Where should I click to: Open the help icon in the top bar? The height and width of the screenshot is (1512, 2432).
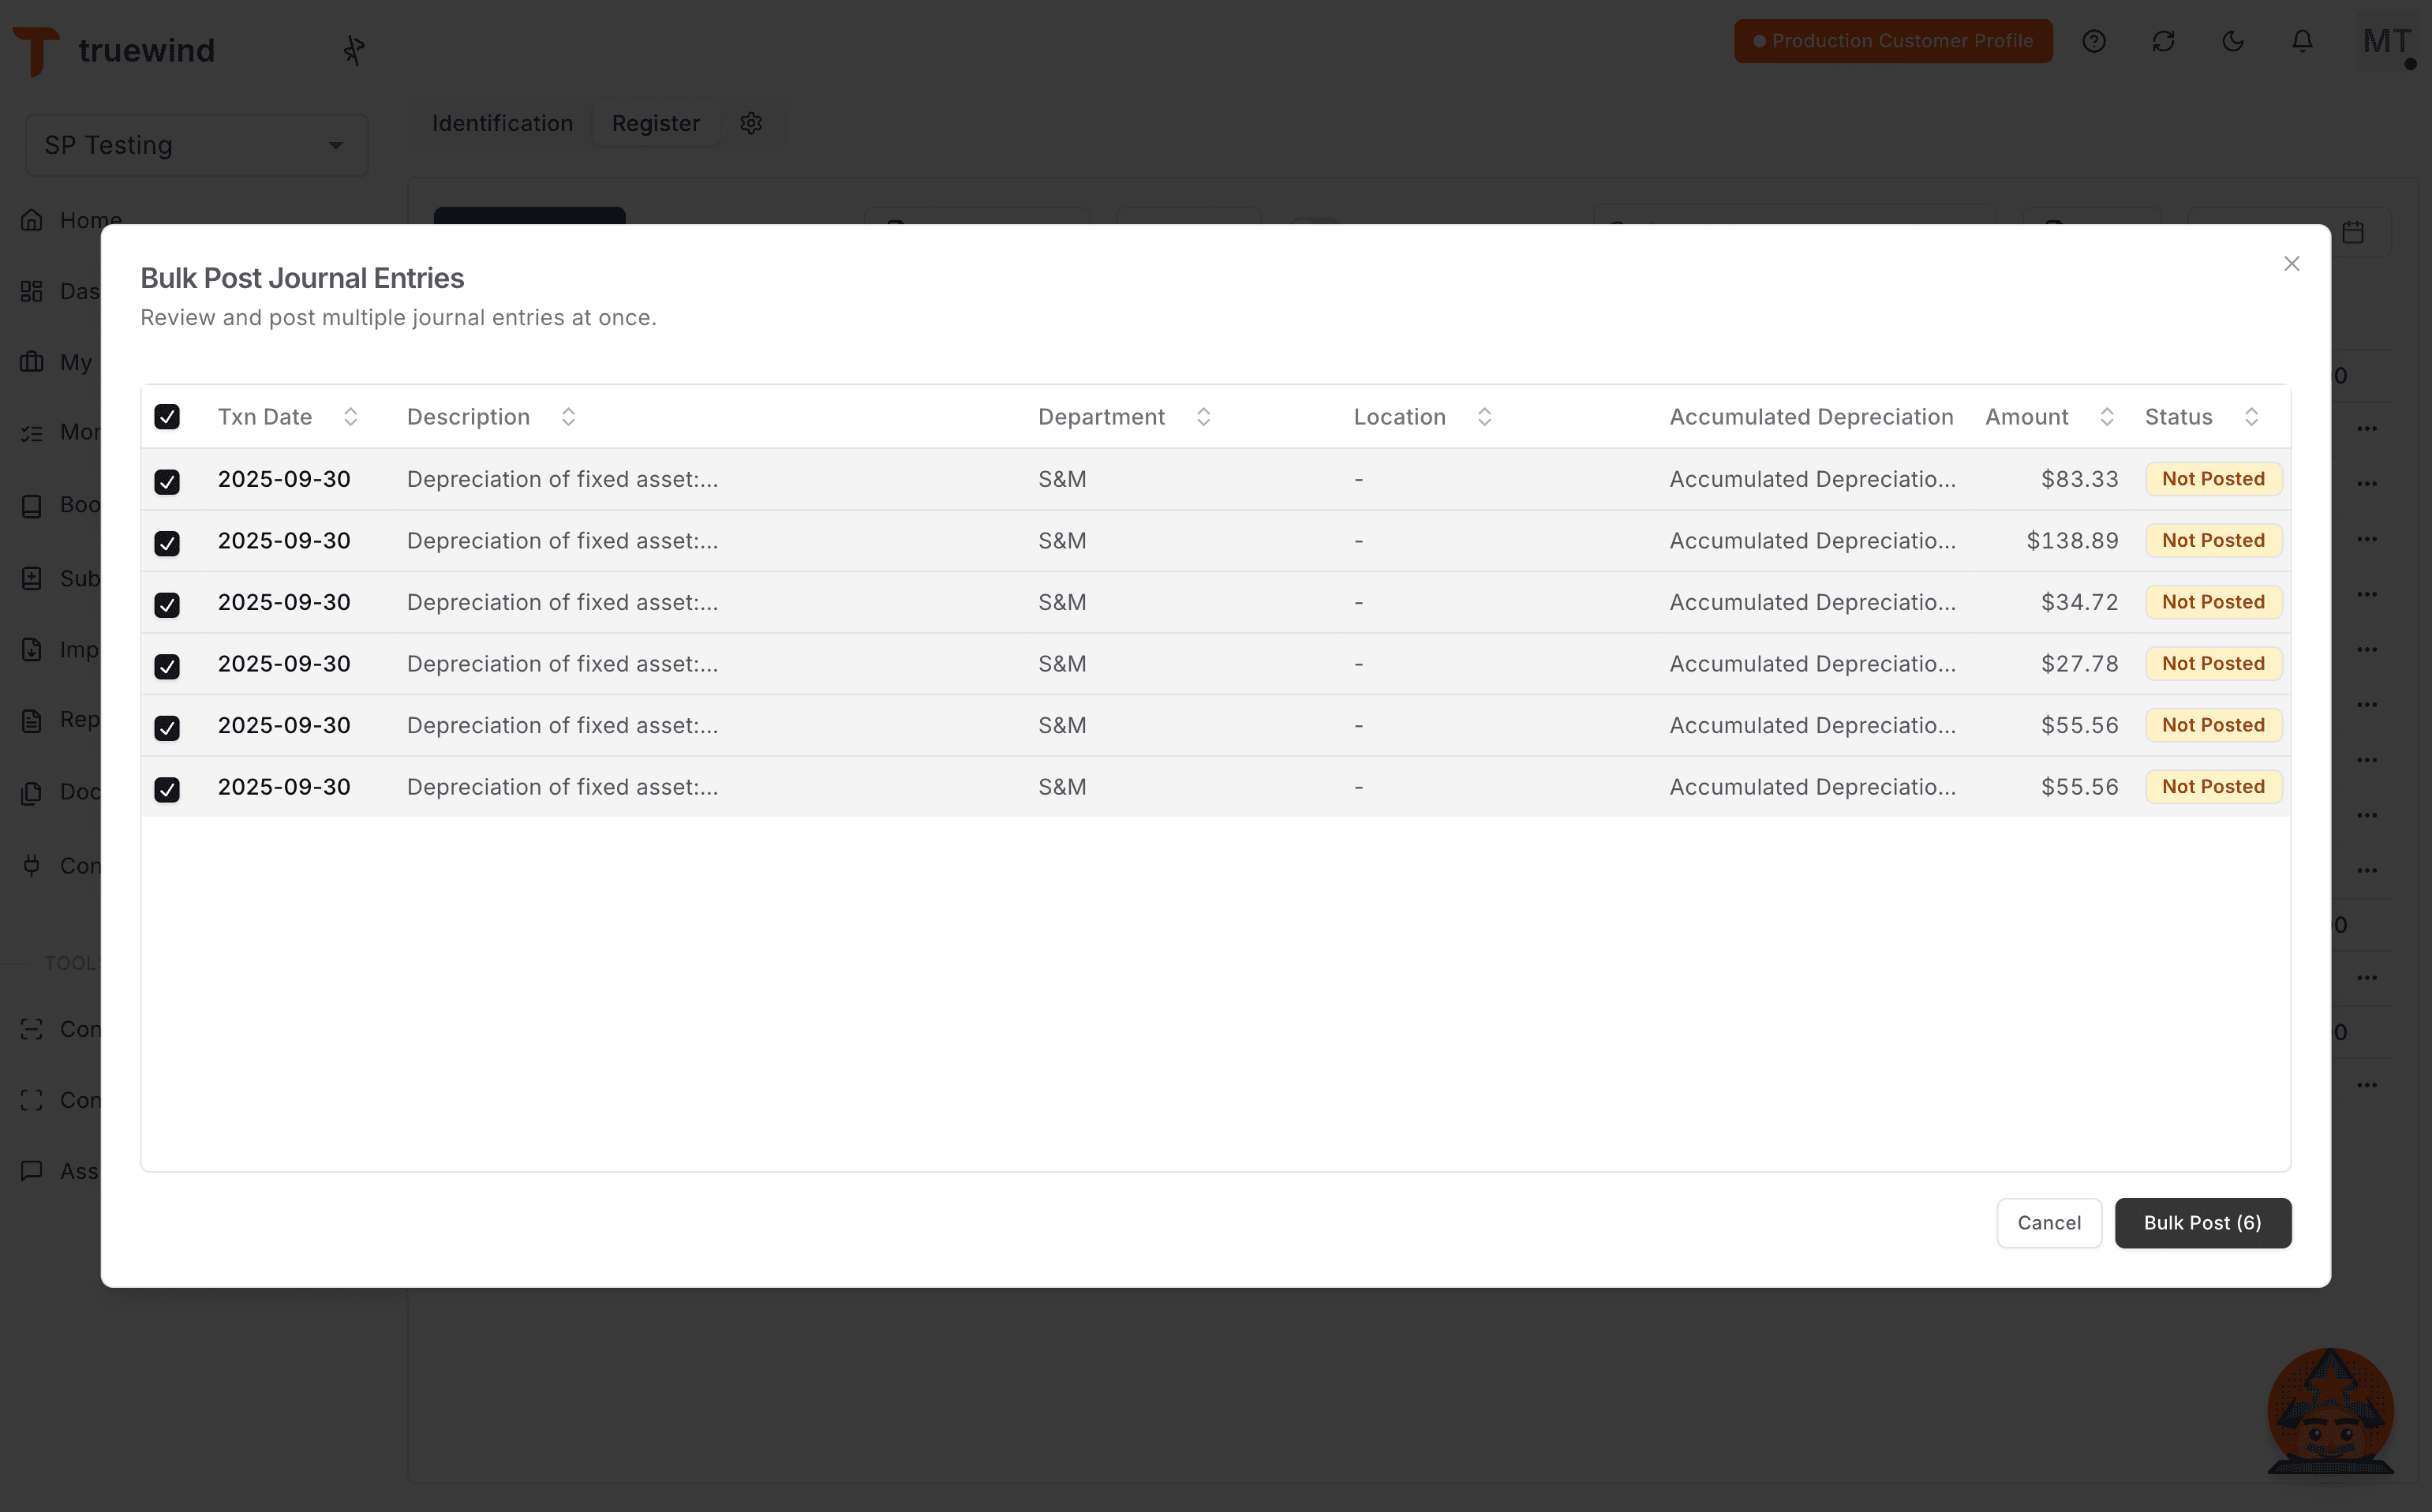point(2095,41)
